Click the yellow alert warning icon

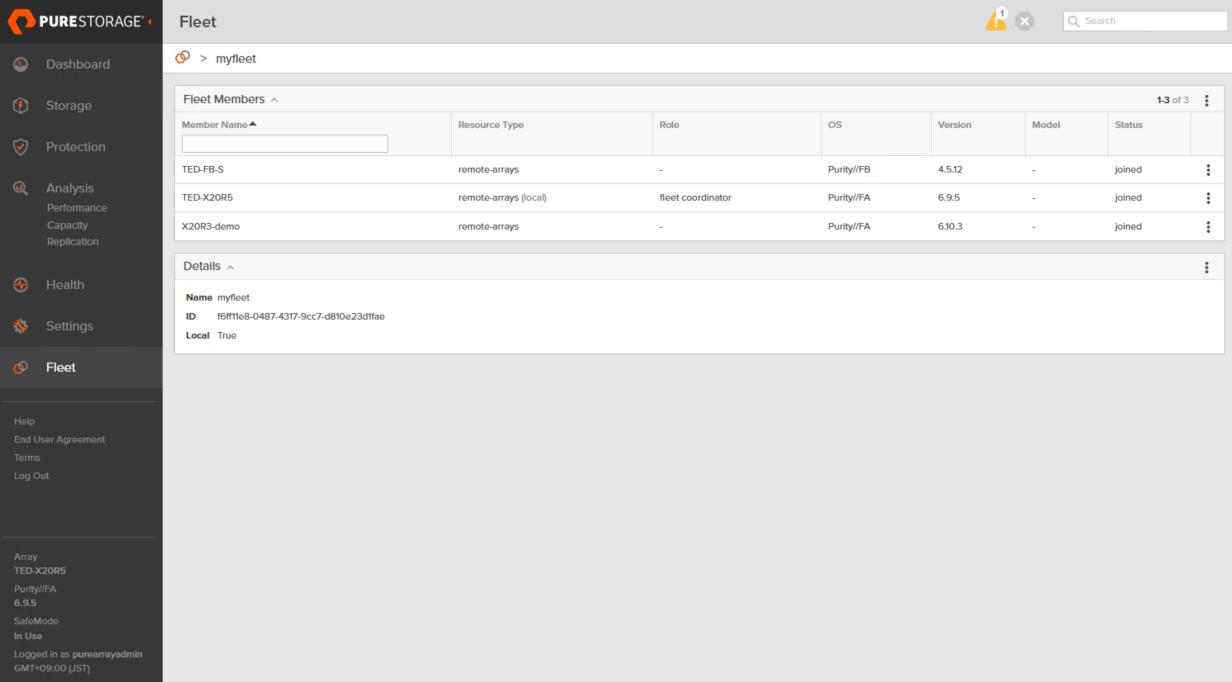[996, 20]
